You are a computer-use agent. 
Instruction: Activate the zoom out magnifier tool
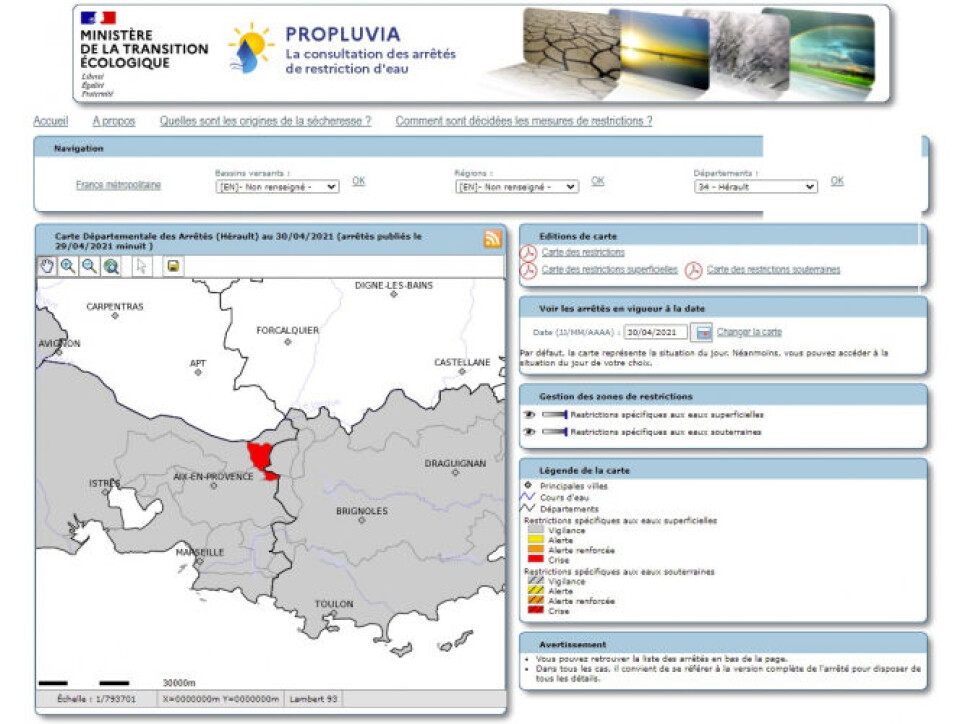coord(89,266)
